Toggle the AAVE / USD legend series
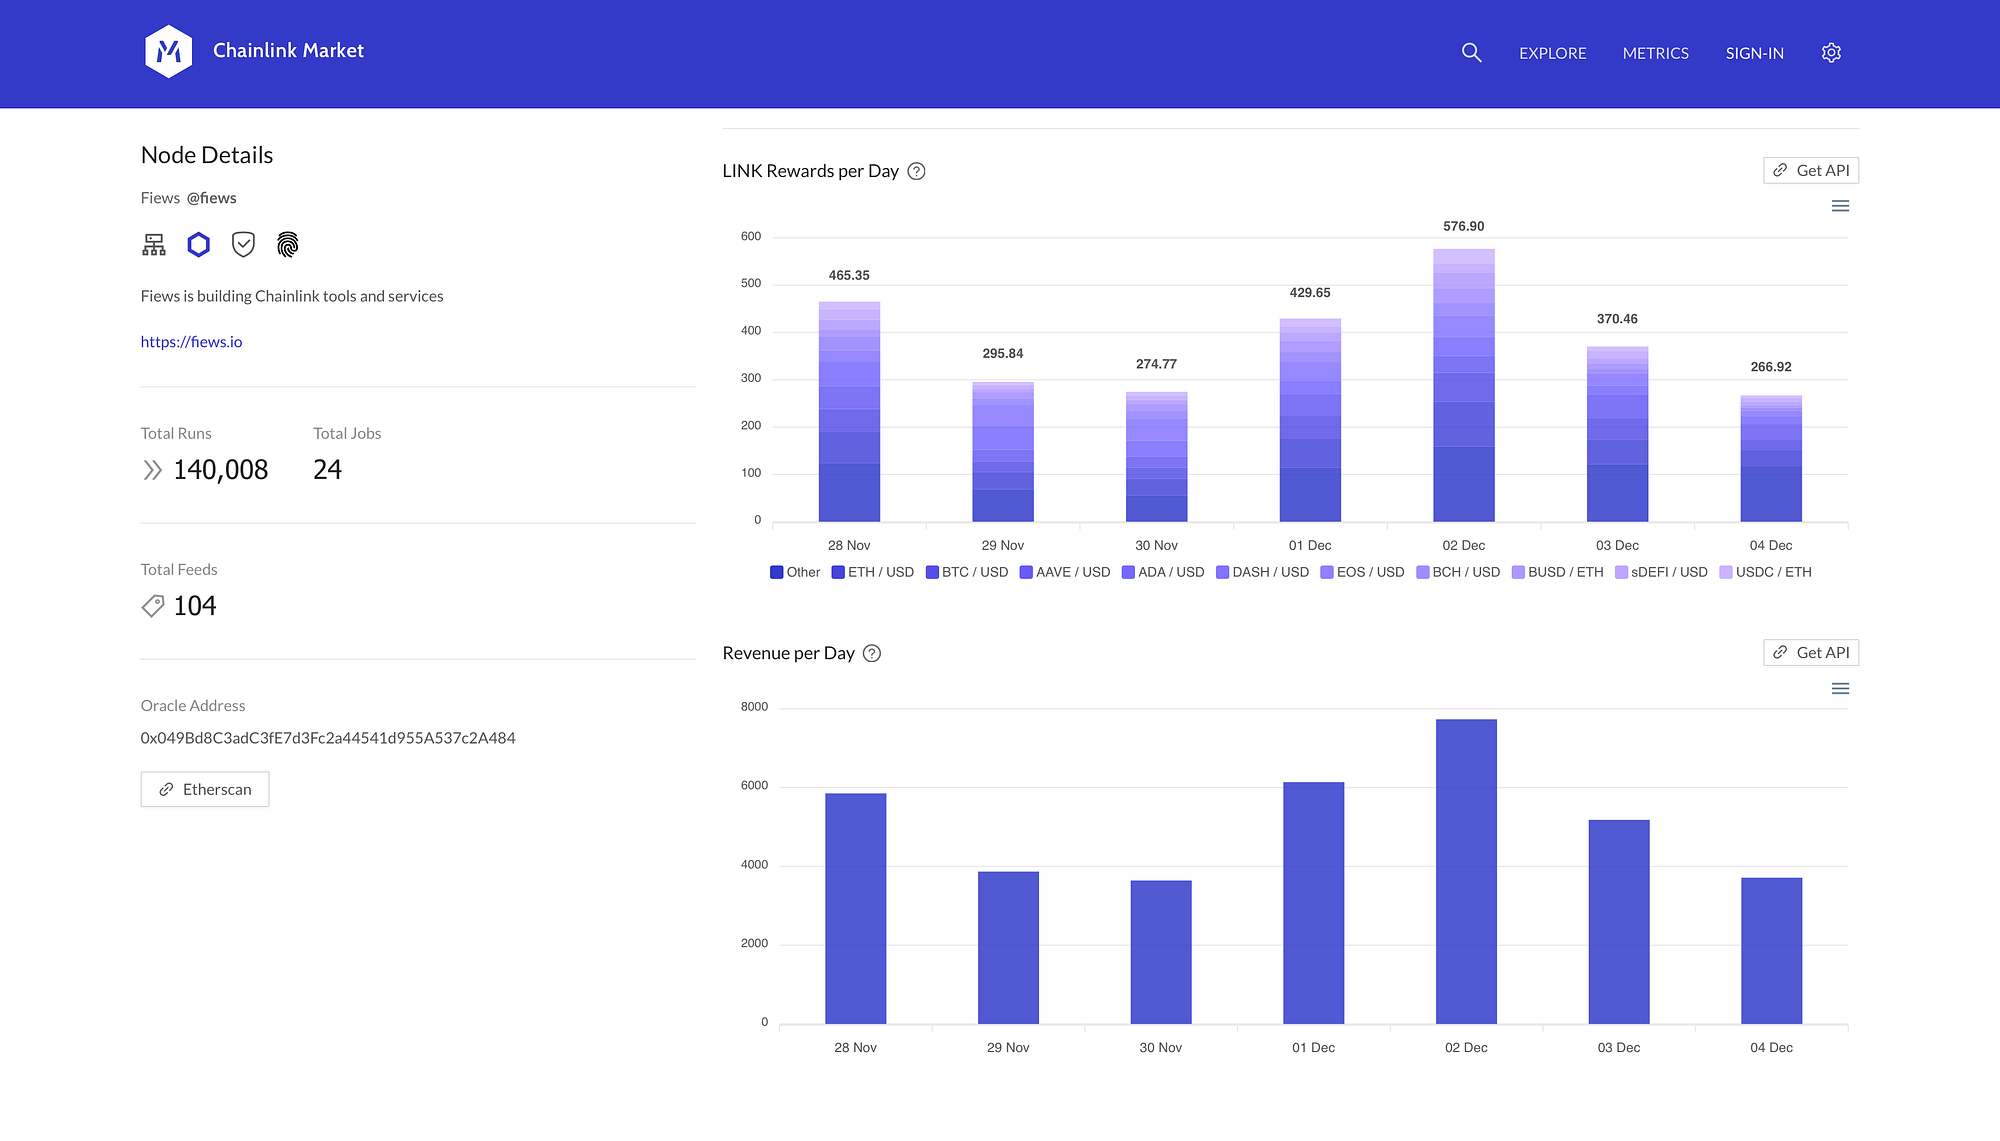This screenshot has height=1141, width=2000. tap(1065, 572)
